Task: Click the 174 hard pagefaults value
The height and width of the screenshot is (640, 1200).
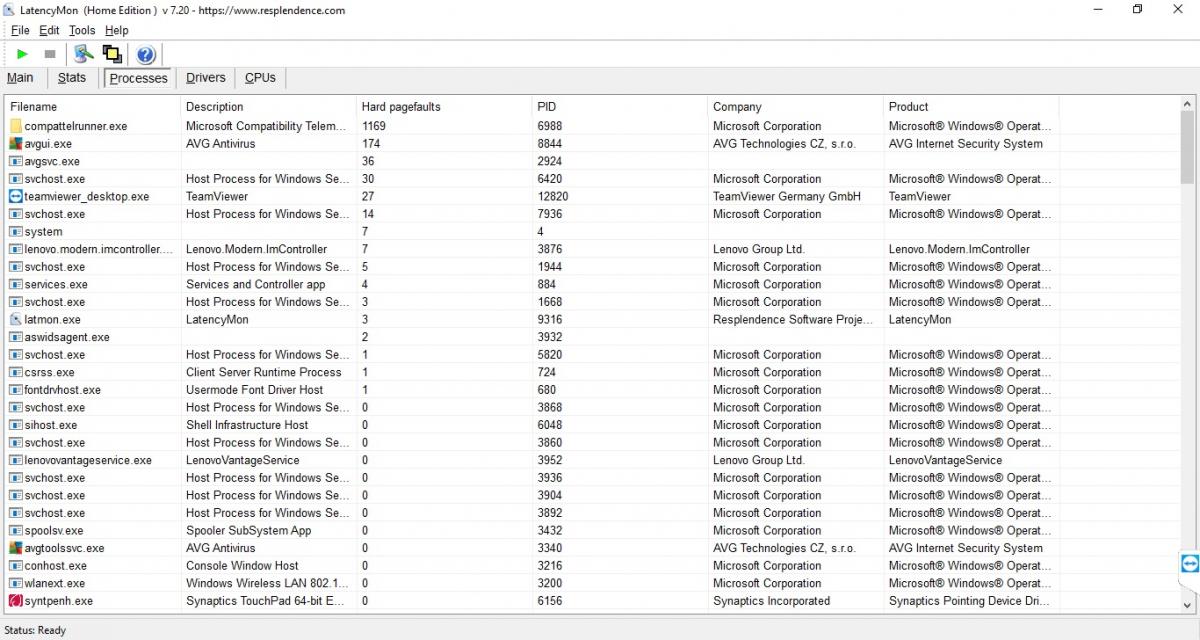Action: 371,144
